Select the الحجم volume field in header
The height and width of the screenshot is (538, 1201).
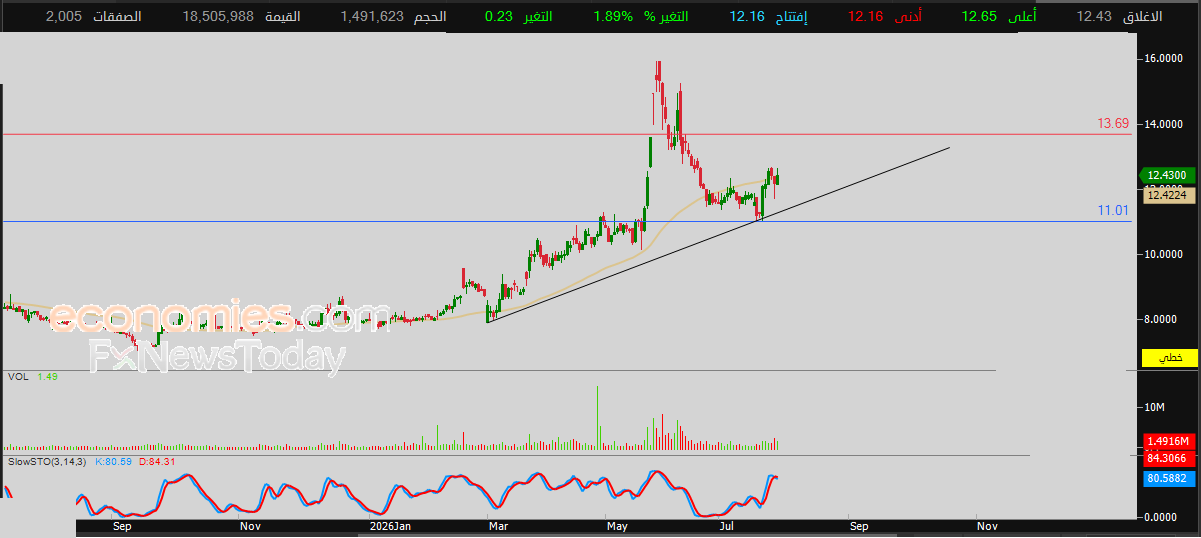point(393,17)
